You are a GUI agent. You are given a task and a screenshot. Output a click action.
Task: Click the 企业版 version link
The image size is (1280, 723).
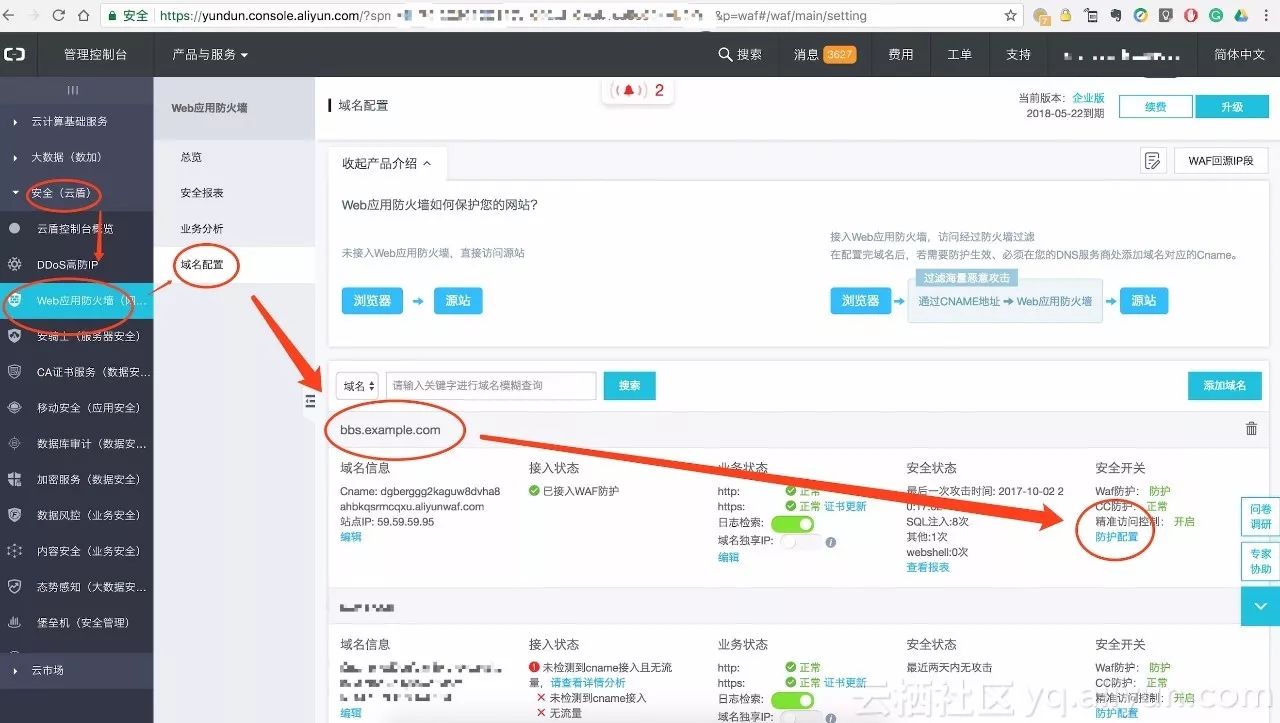[x=1089, y=98]
